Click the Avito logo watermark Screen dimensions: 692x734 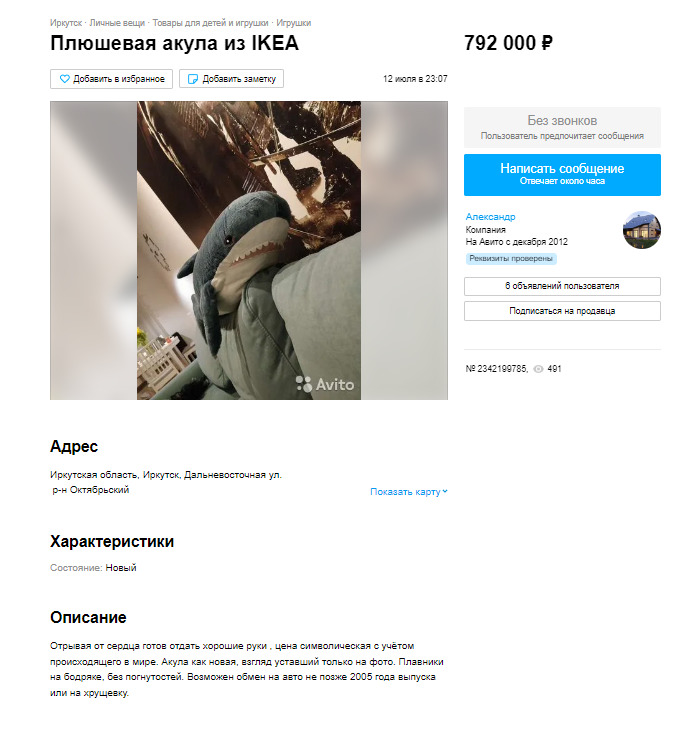(x=324, y=384)
